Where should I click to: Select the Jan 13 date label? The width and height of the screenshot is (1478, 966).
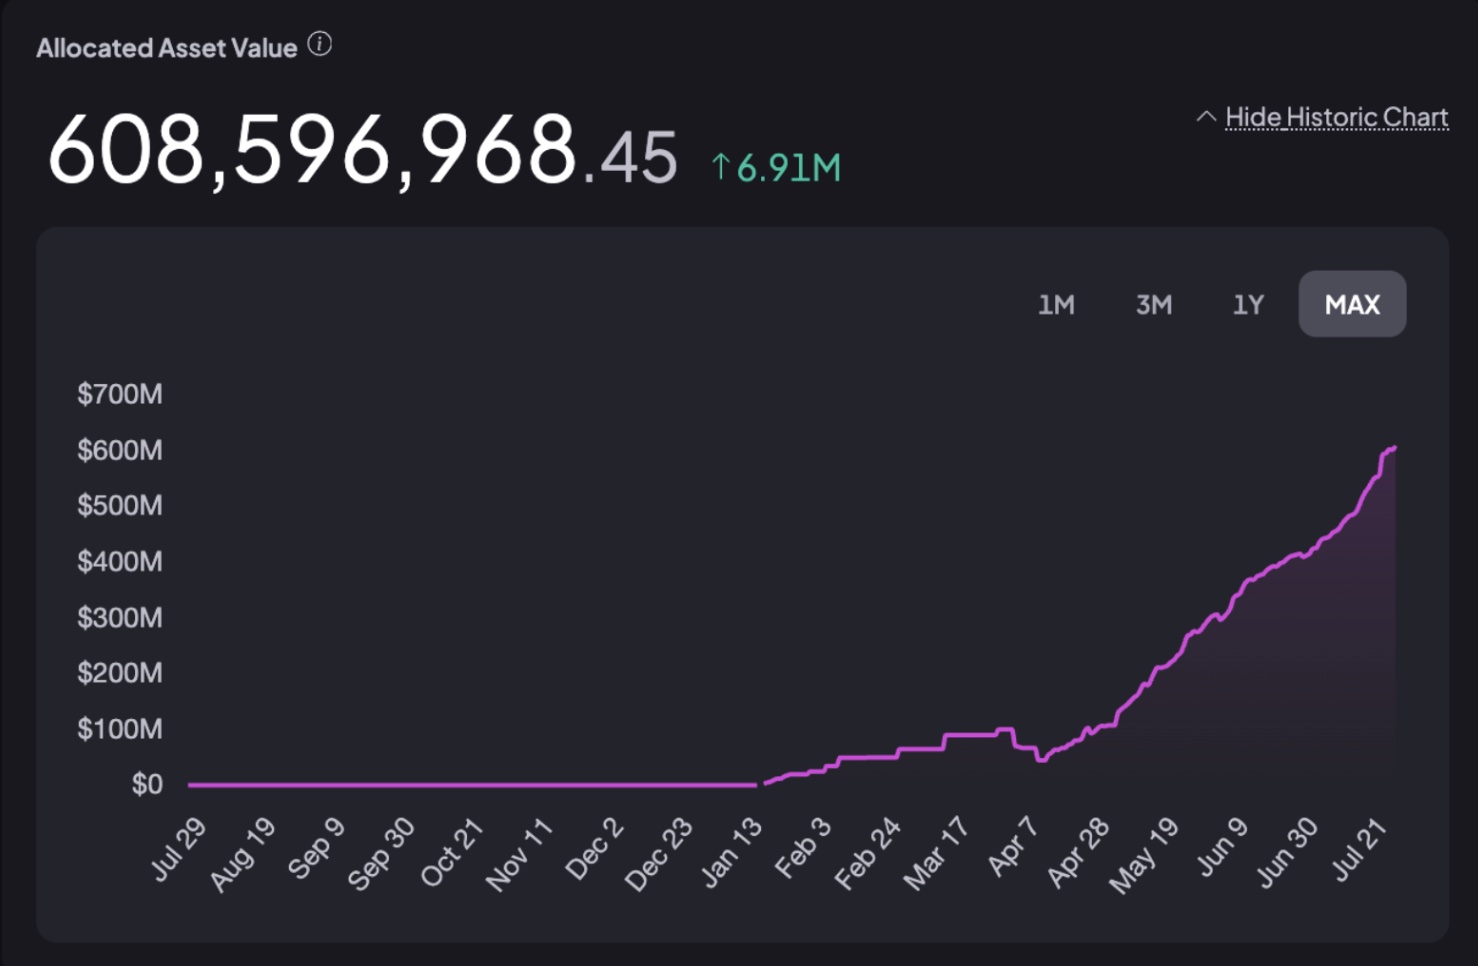coord(733,851)
